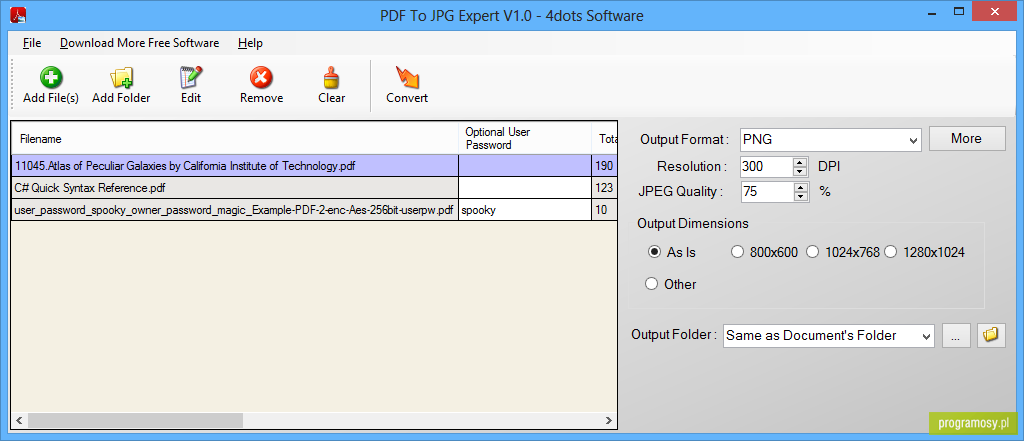Click the page count cell '123'
Viewport: 1024px width, 441px height.
(x=604, y=188)
